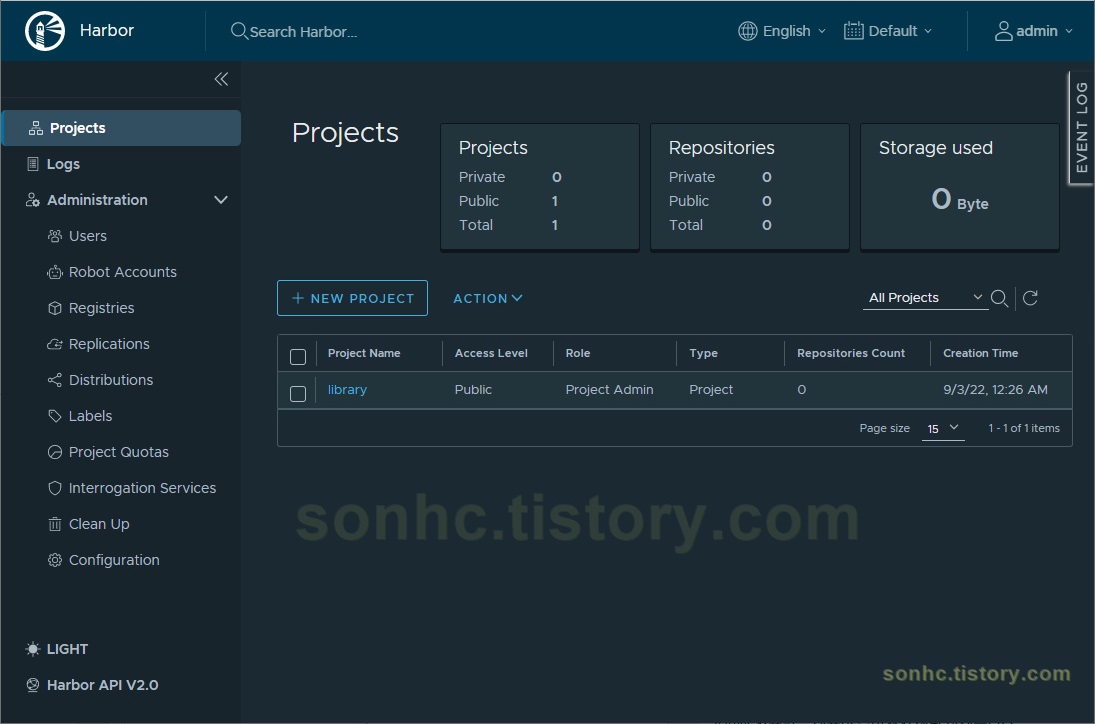1095x724 pixels.
Task: Open the Projects sidebar menu item
Action: [x=122, y=128]
